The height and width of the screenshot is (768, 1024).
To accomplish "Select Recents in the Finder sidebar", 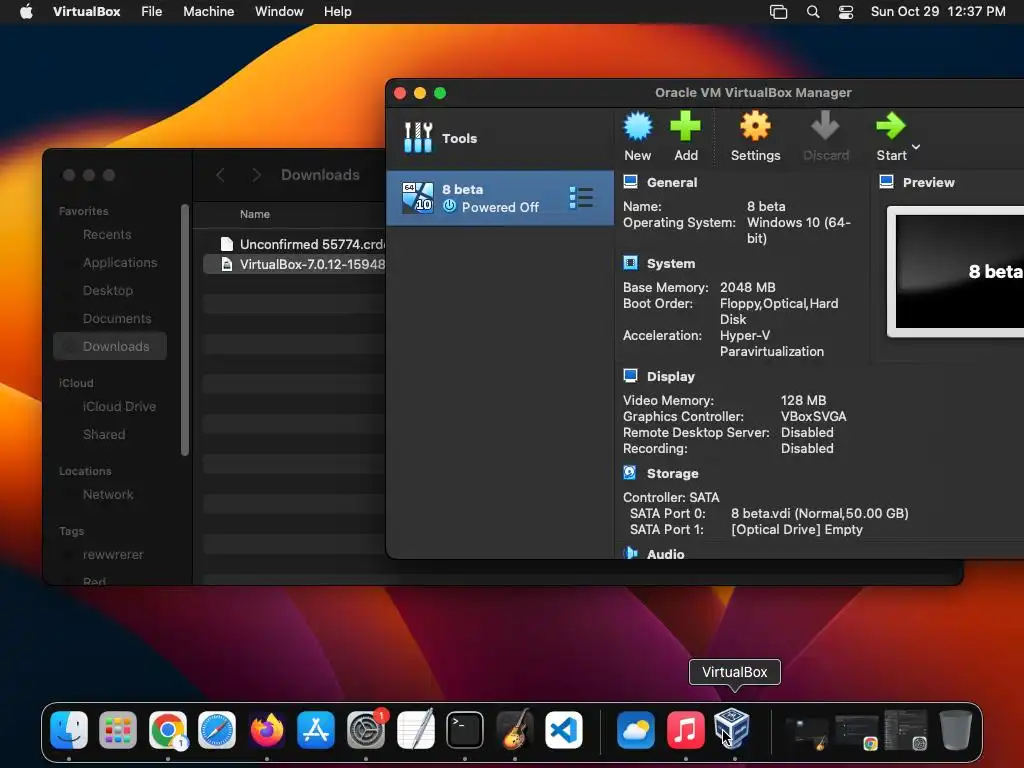I will coord(107,234).
